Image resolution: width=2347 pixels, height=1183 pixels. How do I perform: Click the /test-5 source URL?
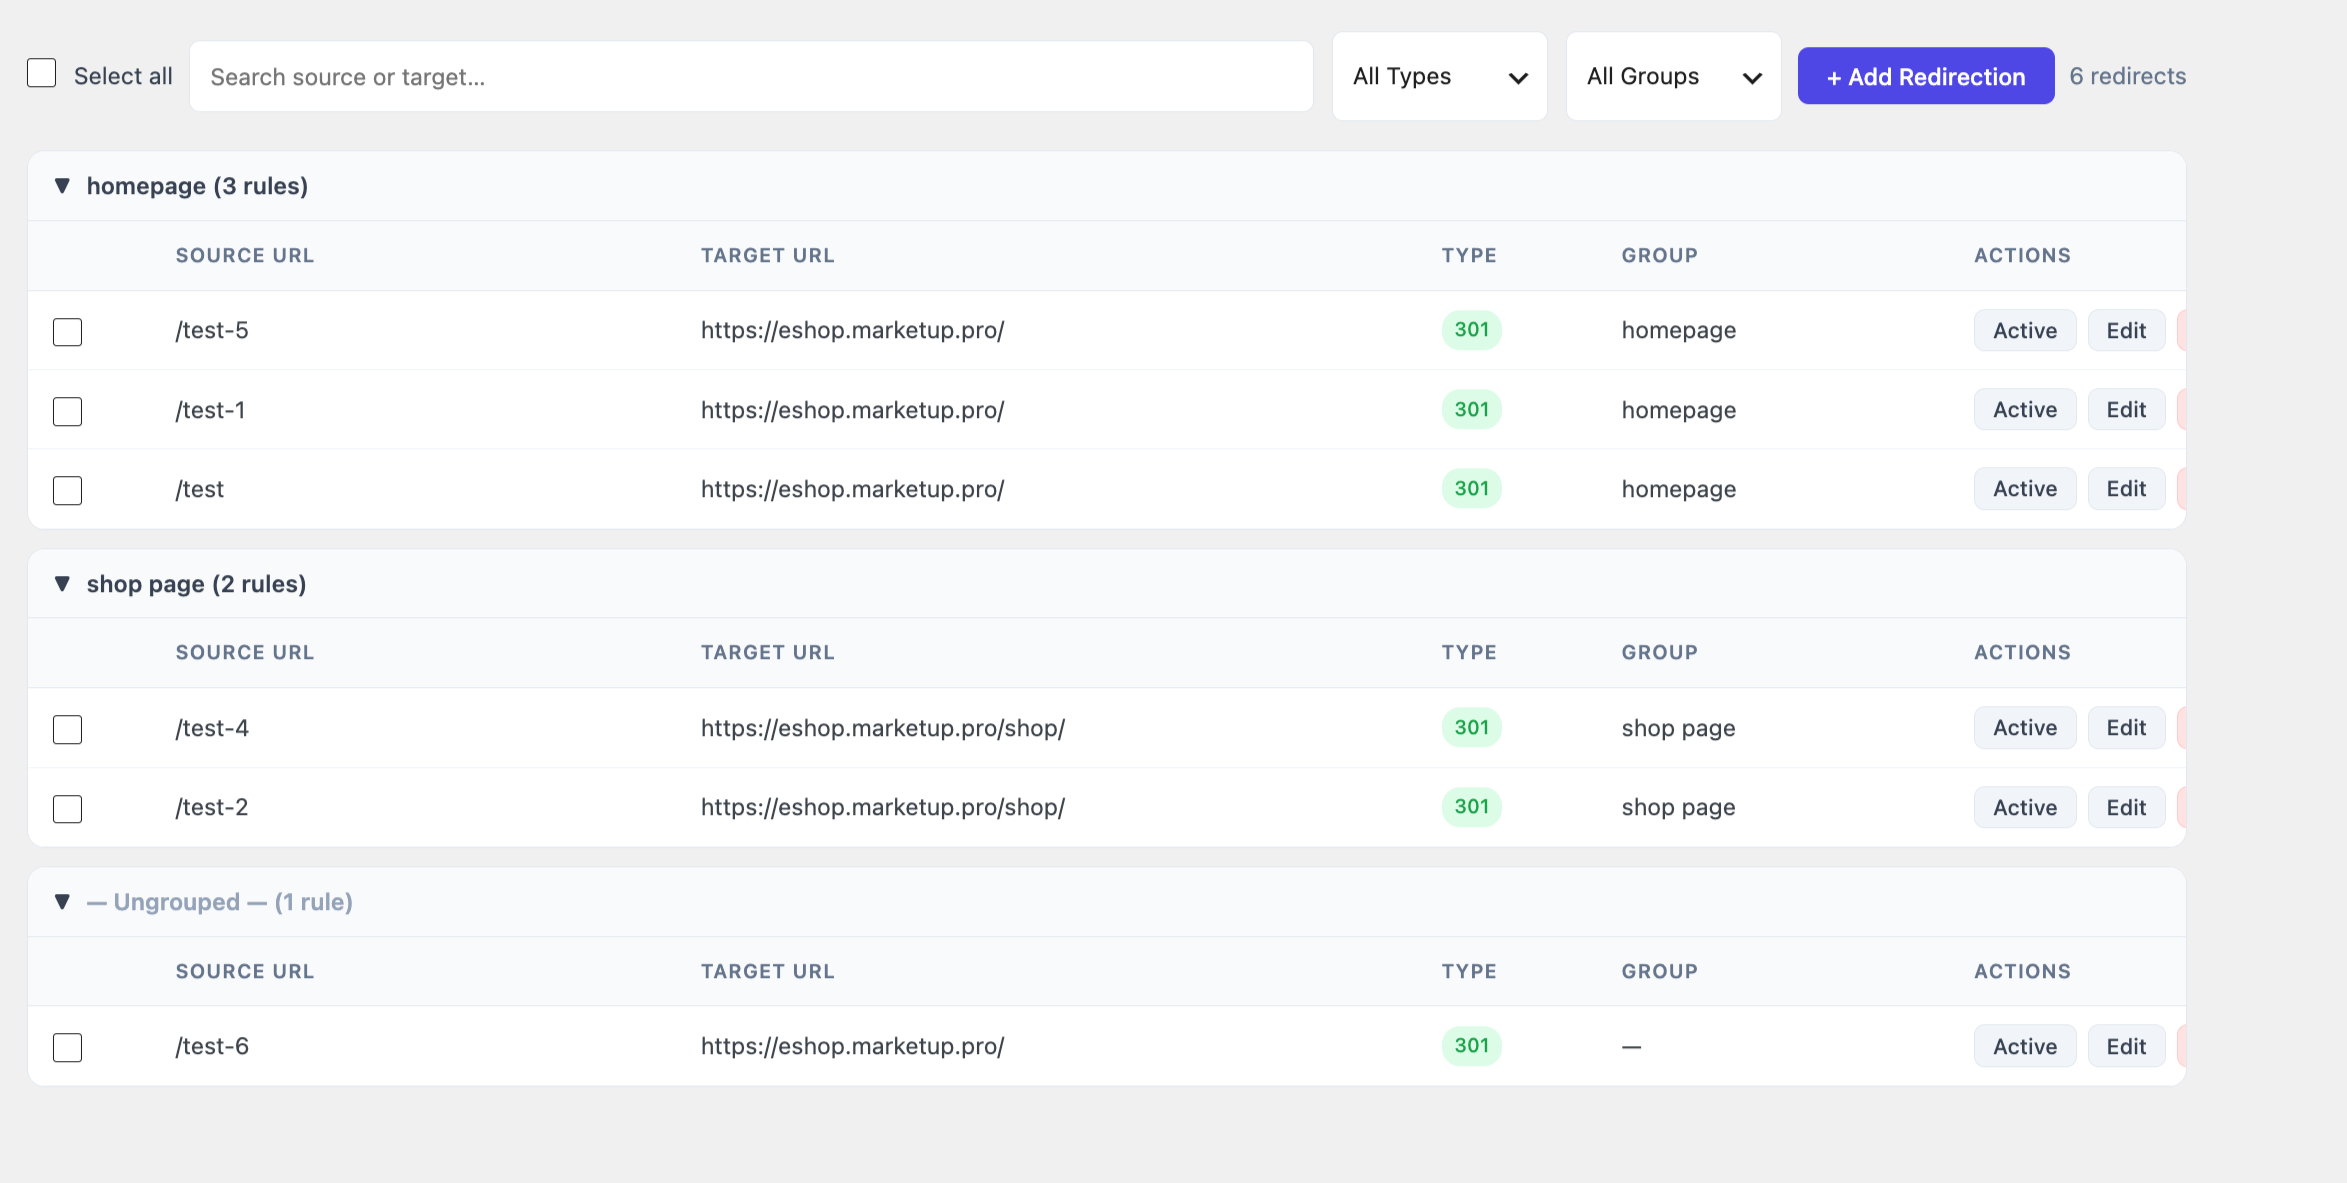(x=212, y=330)
